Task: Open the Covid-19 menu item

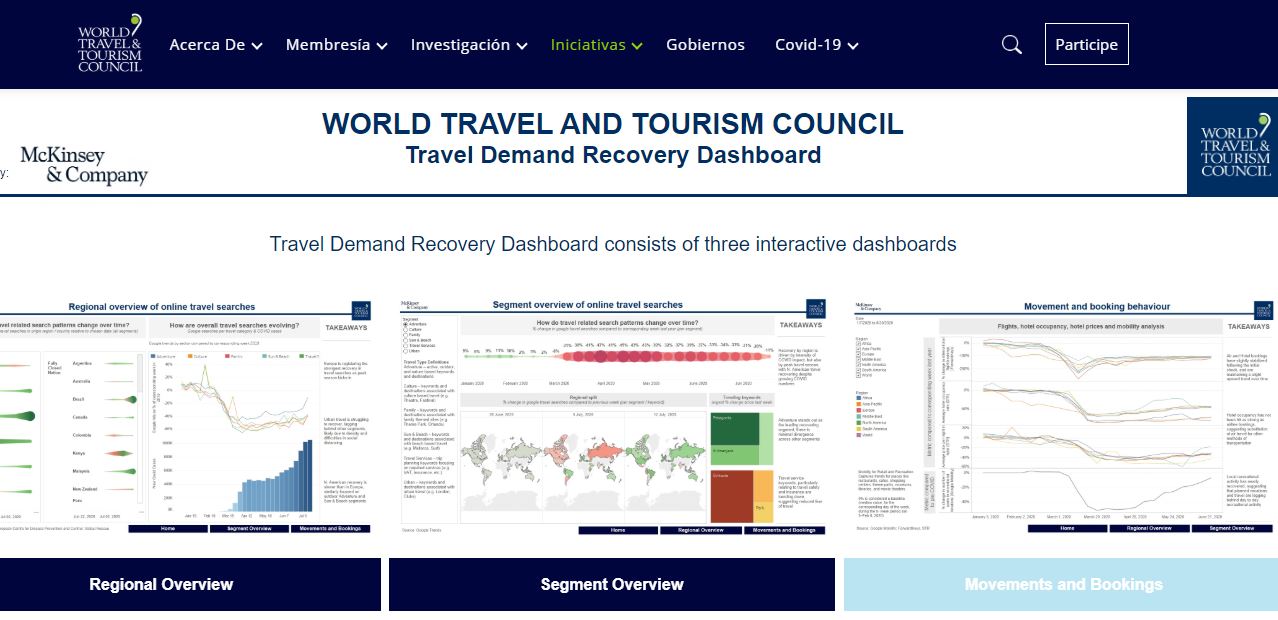Action: [x=808, y=45]
